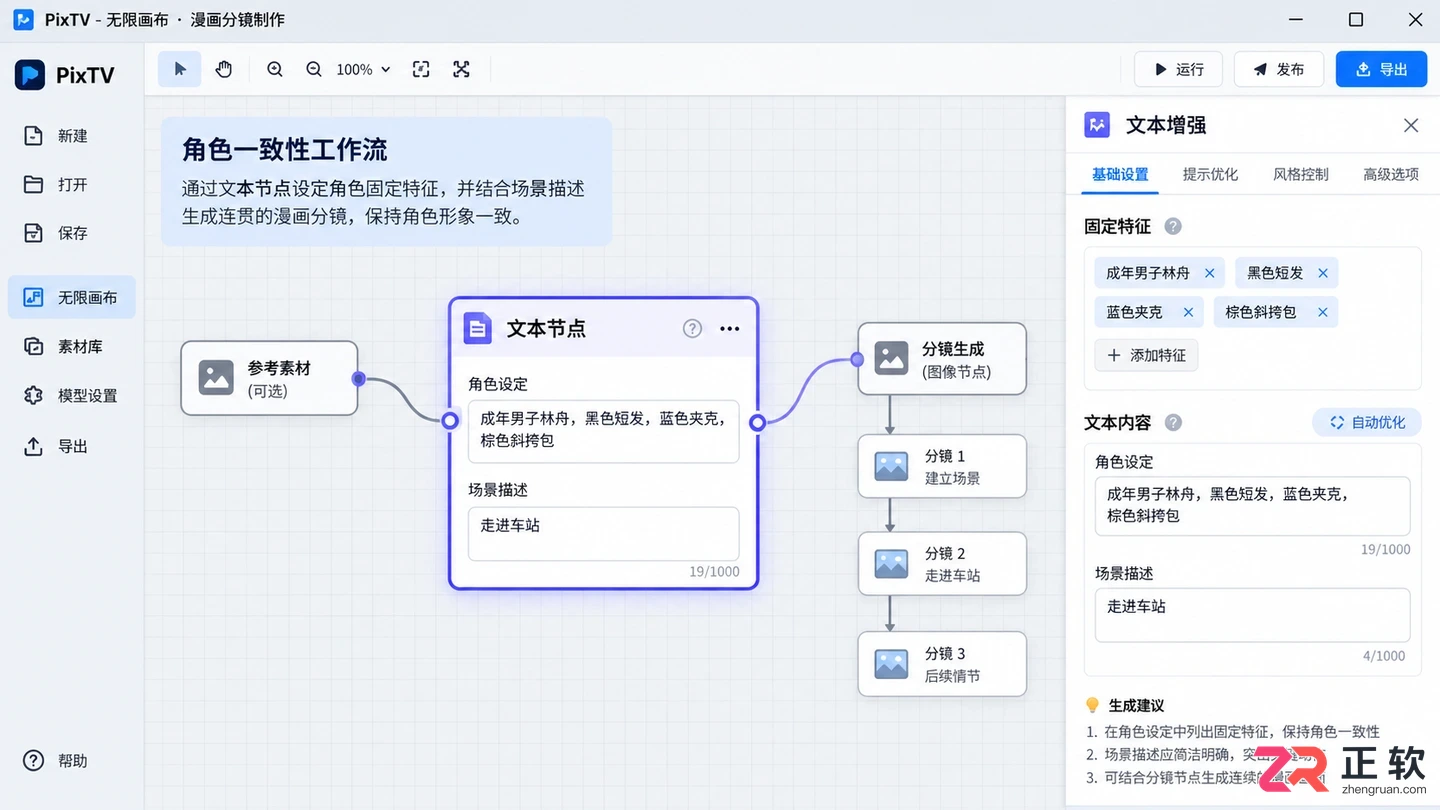The image size is (1440, 810).
Task: Open the 高级选项 tab
Action: [x=1390, y=174]
